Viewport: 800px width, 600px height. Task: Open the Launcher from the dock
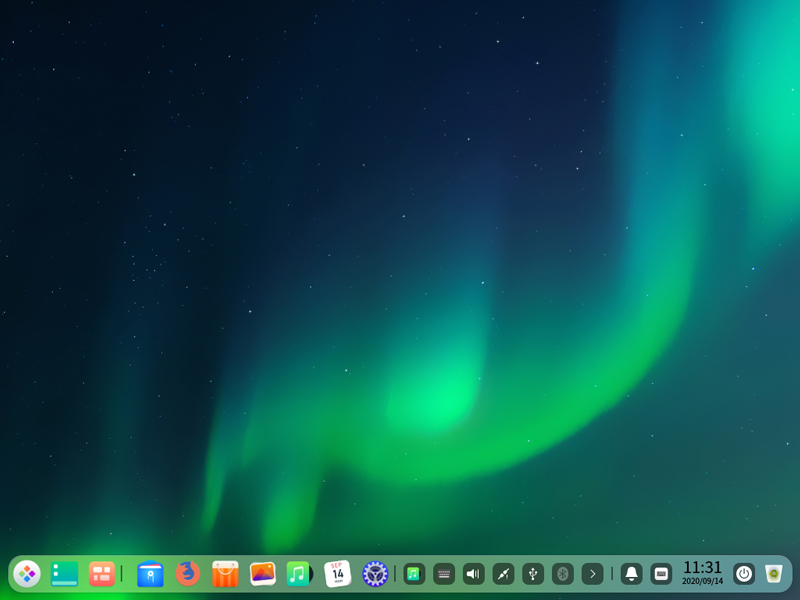(25, 574)
